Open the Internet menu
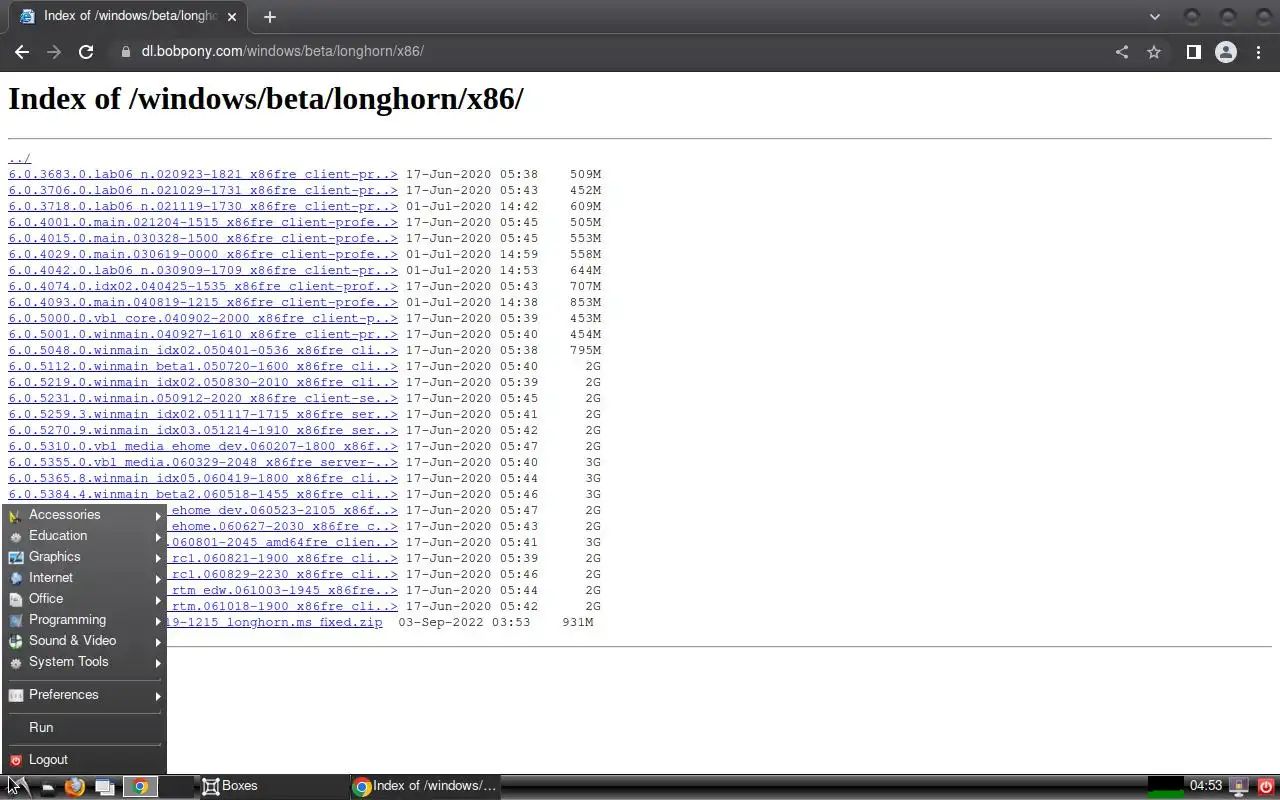1280x800 pixels. click(x=85, y=578)
